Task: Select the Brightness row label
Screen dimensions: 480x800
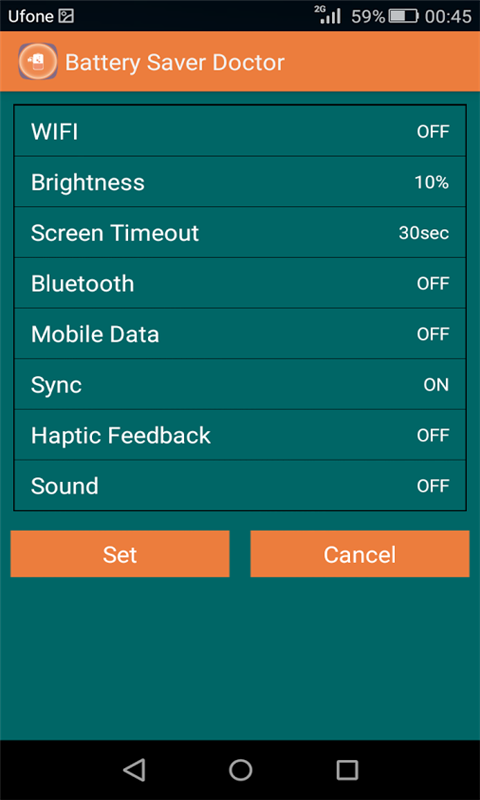Action: (x=88, y=183)
